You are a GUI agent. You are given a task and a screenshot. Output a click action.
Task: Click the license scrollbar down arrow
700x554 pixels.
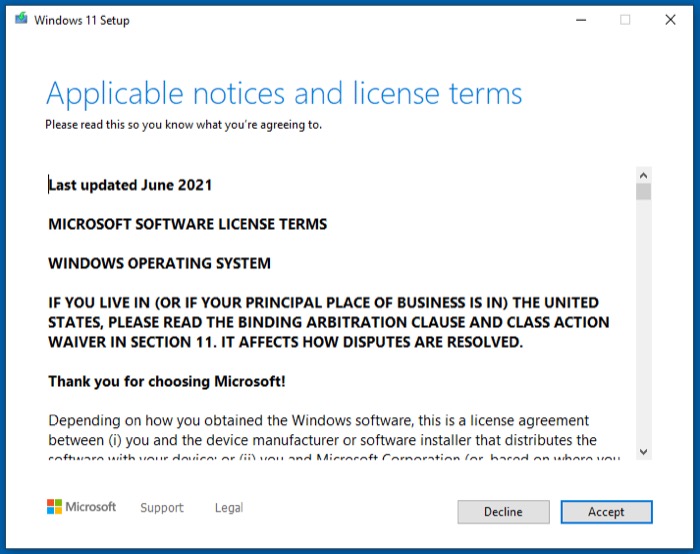coord(643,452)
